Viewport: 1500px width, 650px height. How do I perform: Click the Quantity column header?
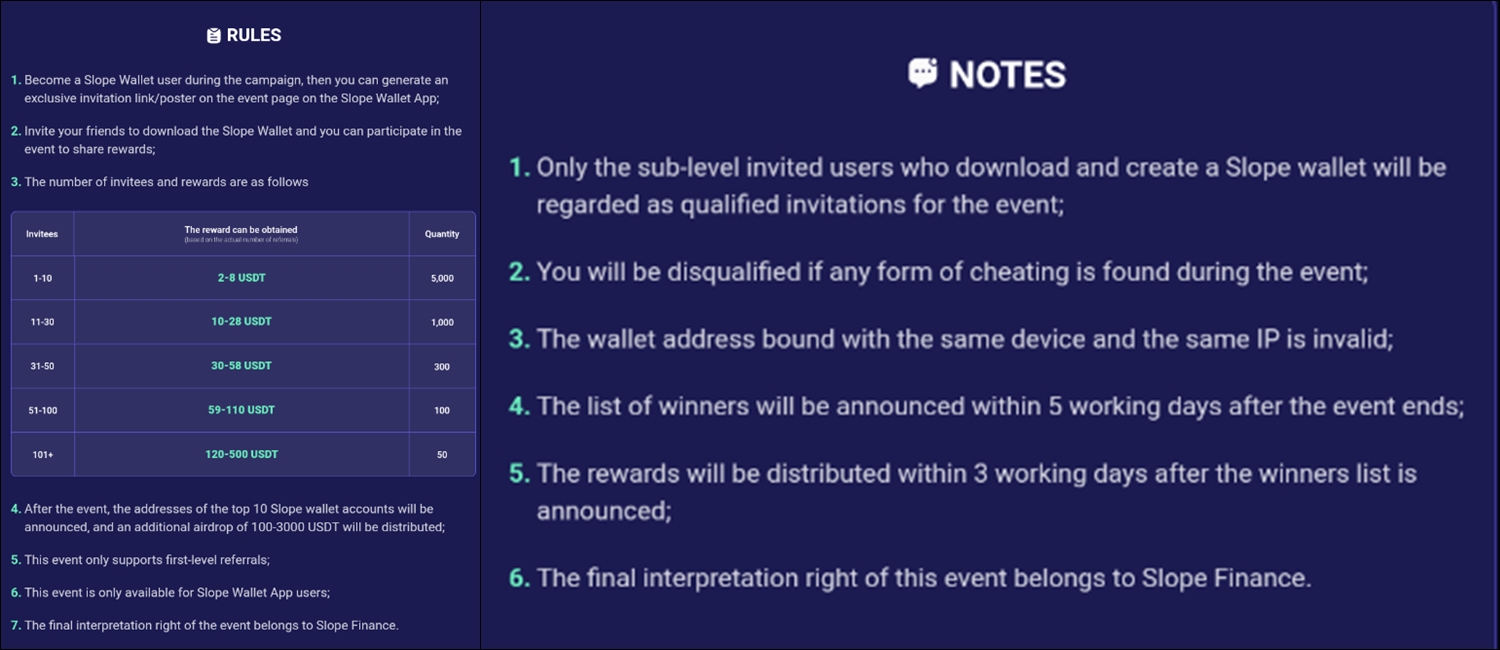pos(442,234)
